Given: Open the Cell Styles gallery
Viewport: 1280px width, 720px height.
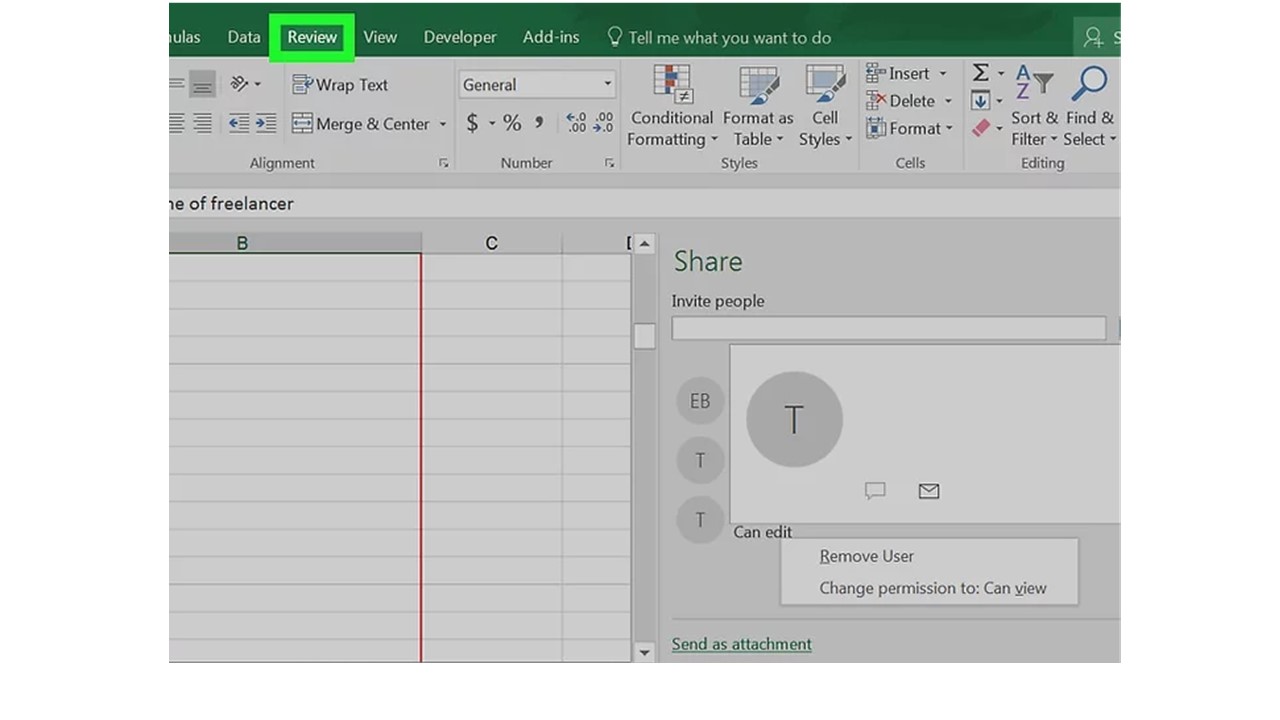Looking at the screenshot, I should [824, 105].
